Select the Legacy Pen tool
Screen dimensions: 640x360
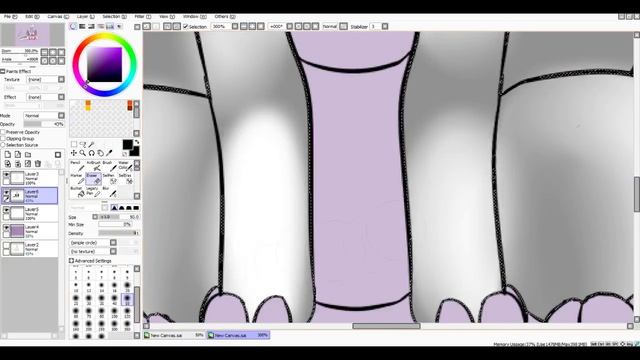[93, 191]
